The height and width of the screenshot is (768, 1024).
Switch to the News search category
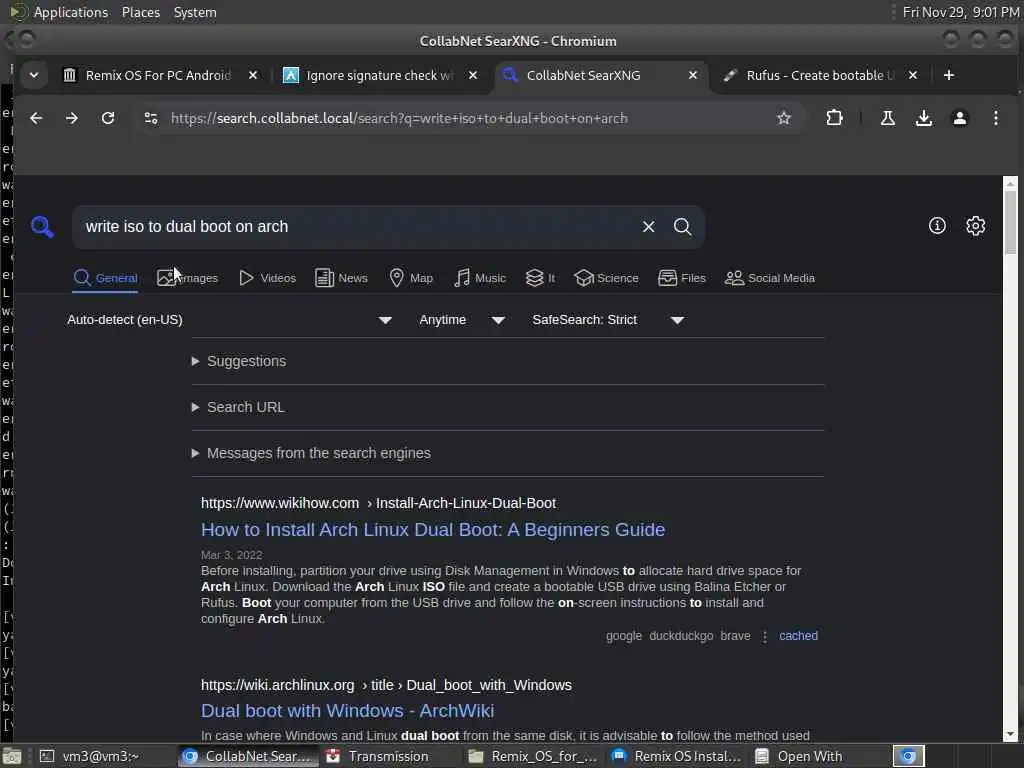pyautogui.click(x=341, y=278)
